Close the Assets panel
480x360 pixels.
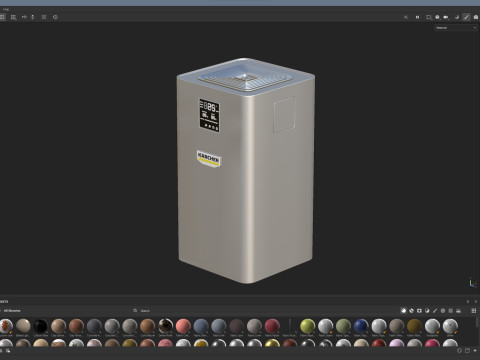476,301
